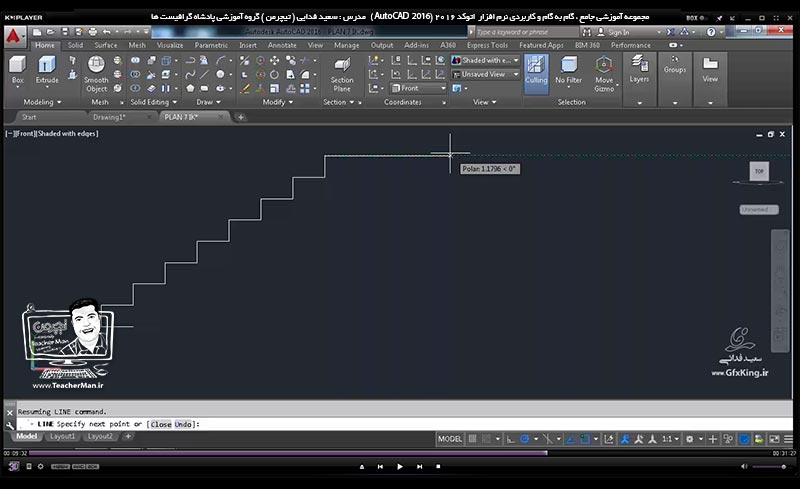This screenshot has height=489, width=800.
Task: Expand the Solid Editing panel dropdown
Action: point(154,102)
